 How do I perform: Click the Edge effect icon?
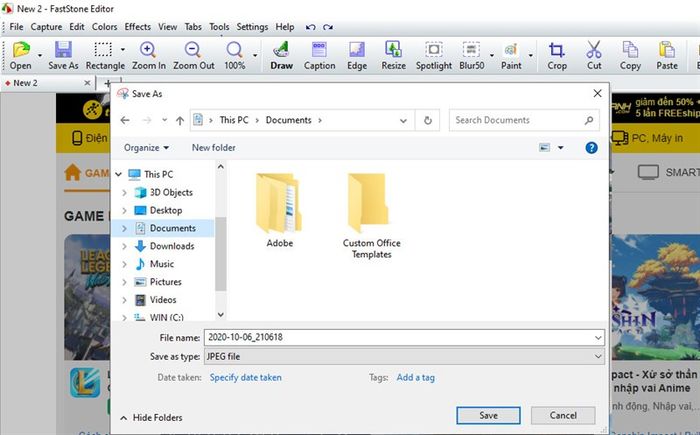(357, 50)
